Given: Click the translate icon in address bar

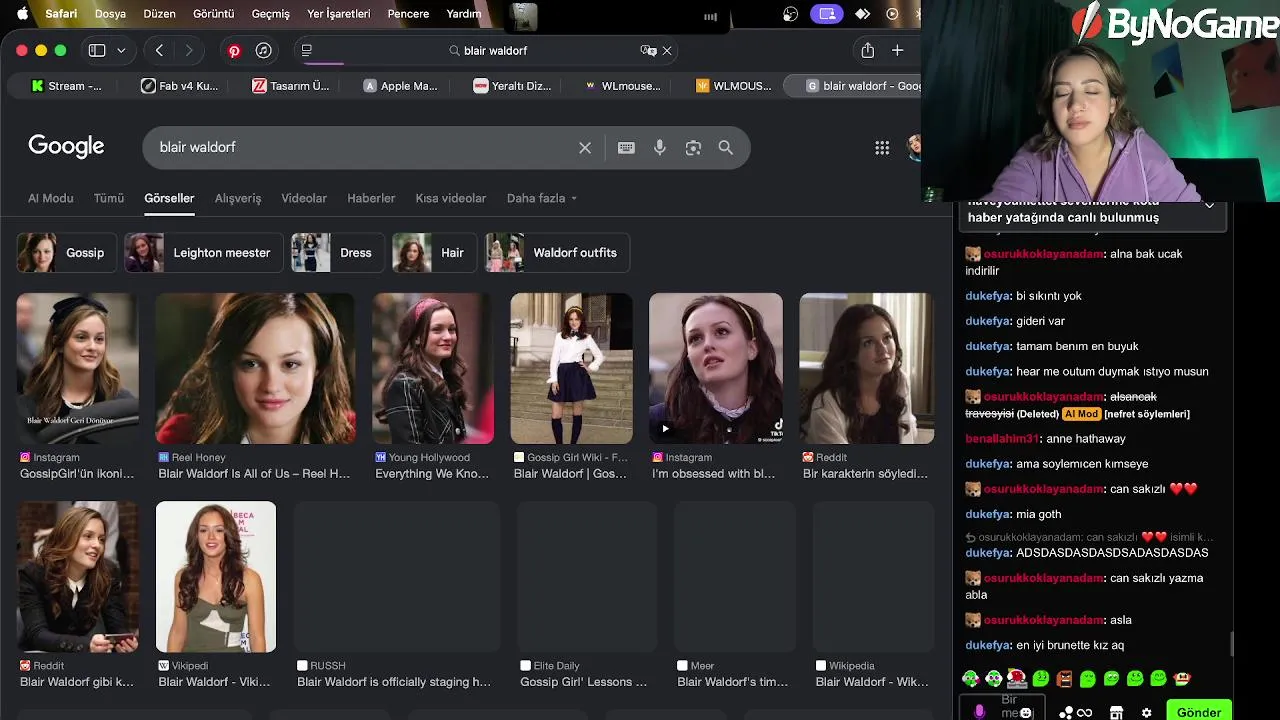Looking at the screenshot, I should pos(648,50).
